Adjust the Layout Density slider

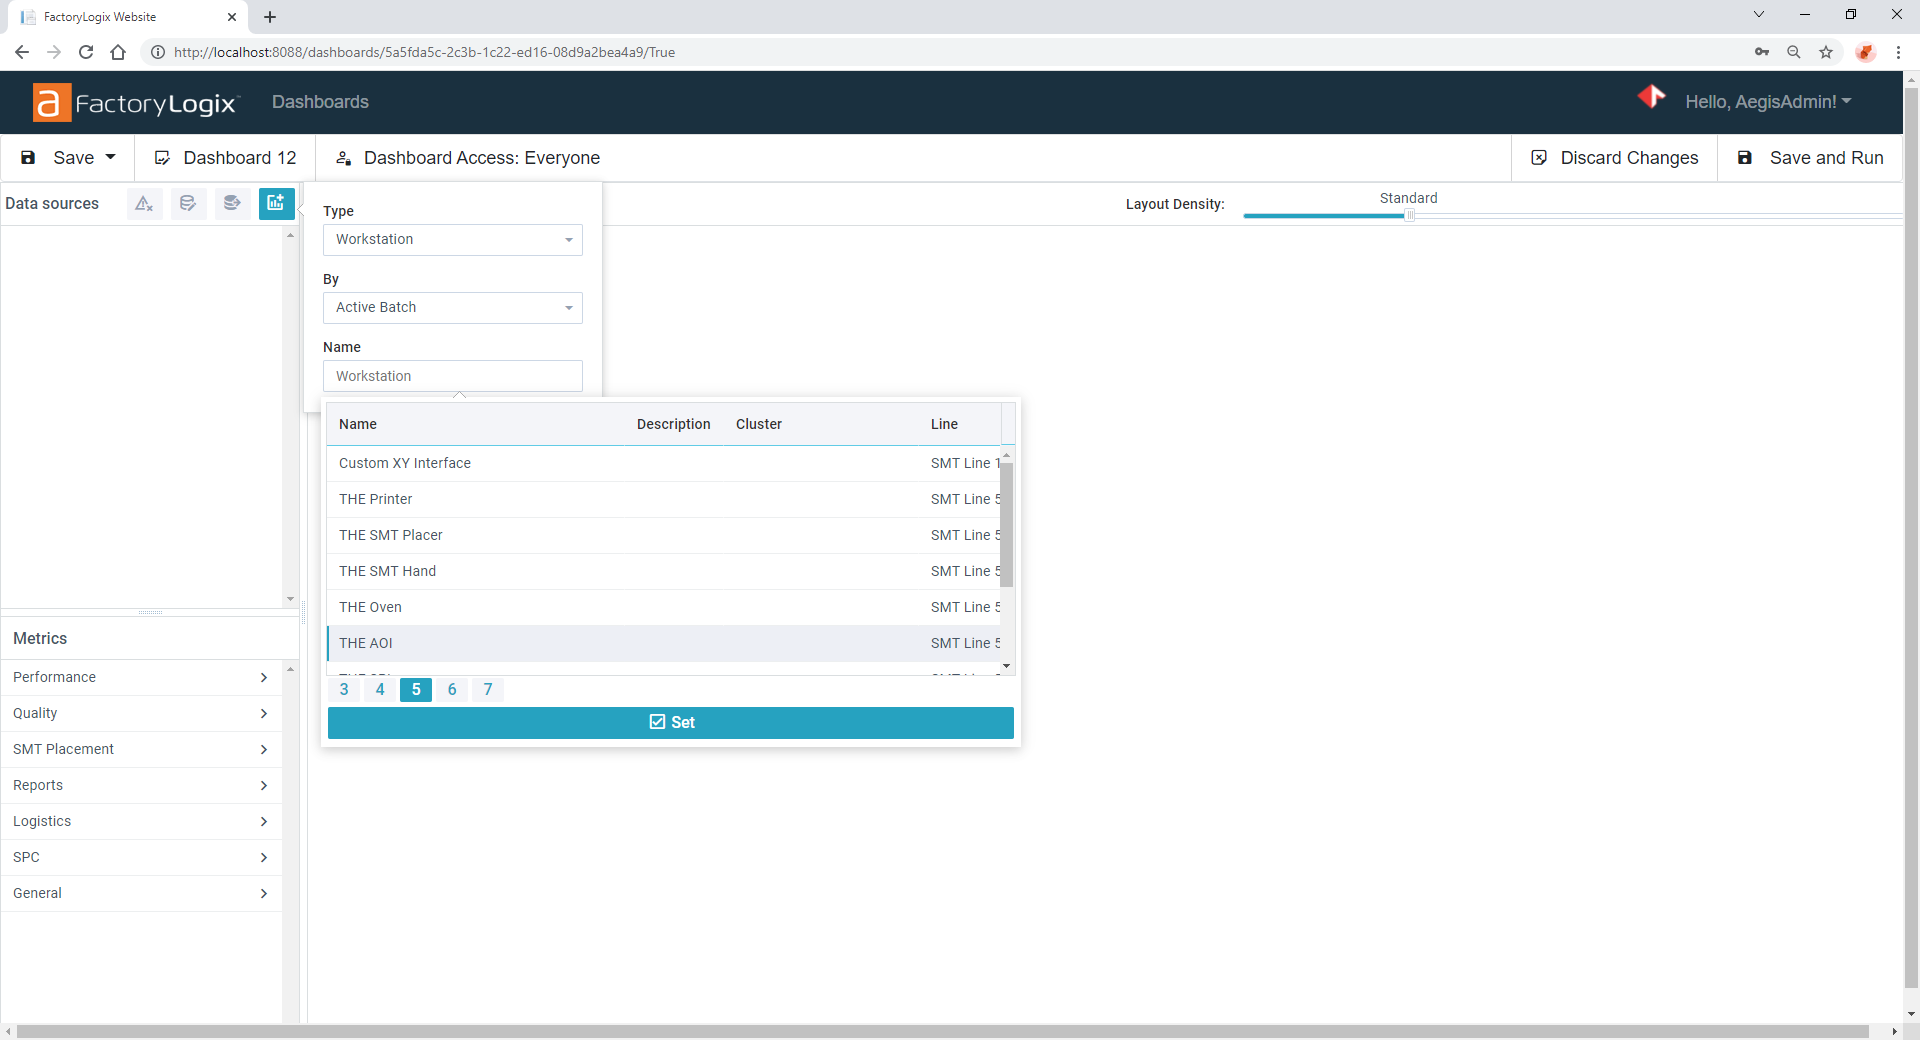1410,215
